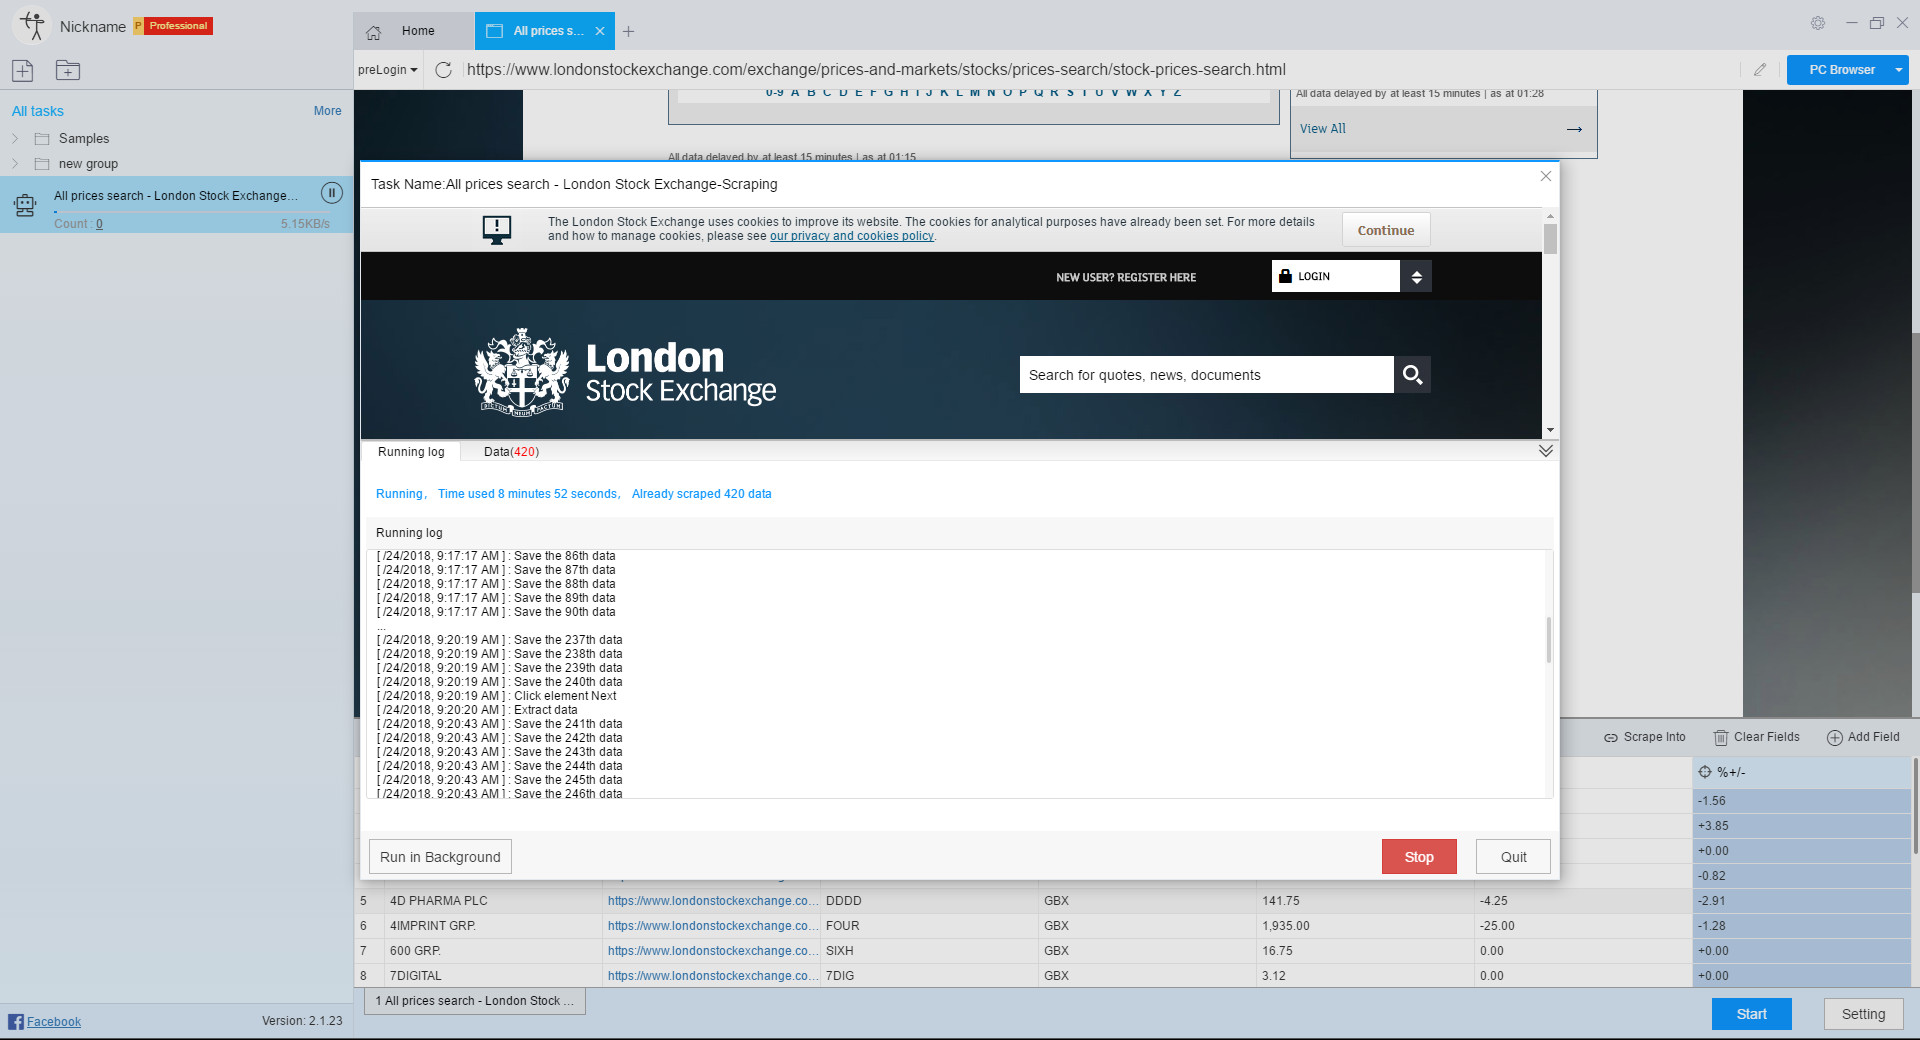
Task: Click the Scrape Into link icon
Action: point(1610,738)
